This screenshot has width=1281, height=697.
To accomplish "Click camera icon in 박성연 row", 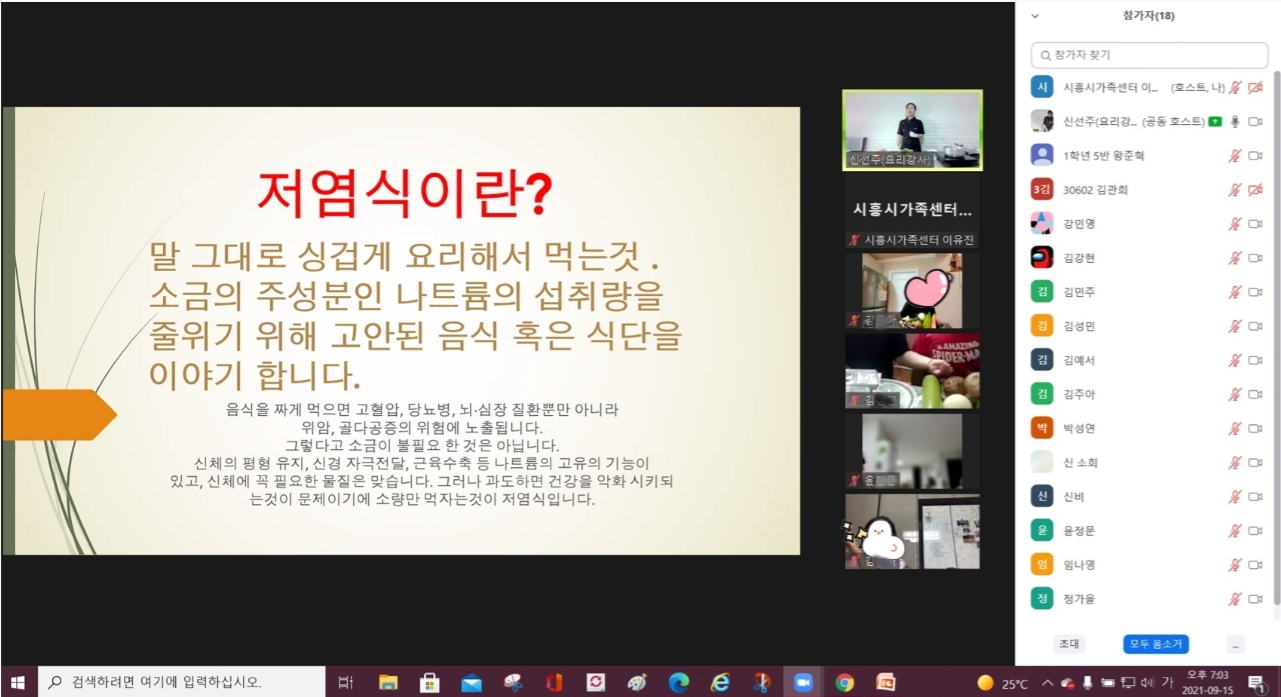I will point(1255,428).
